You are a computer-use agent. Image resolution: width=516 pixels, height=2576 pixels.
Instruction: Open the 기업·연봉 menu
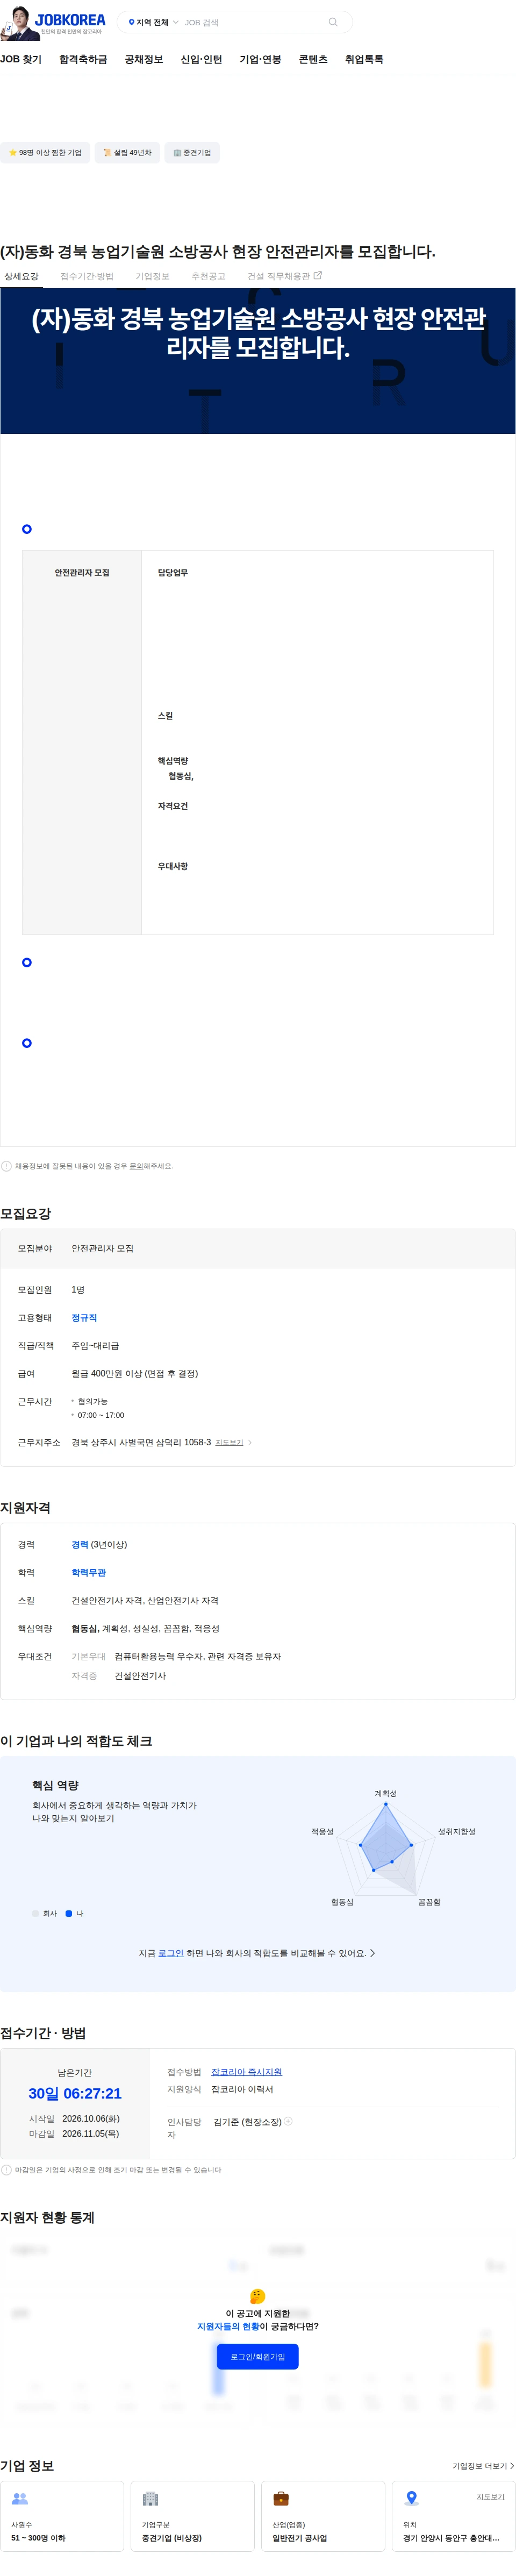(260, 60)
